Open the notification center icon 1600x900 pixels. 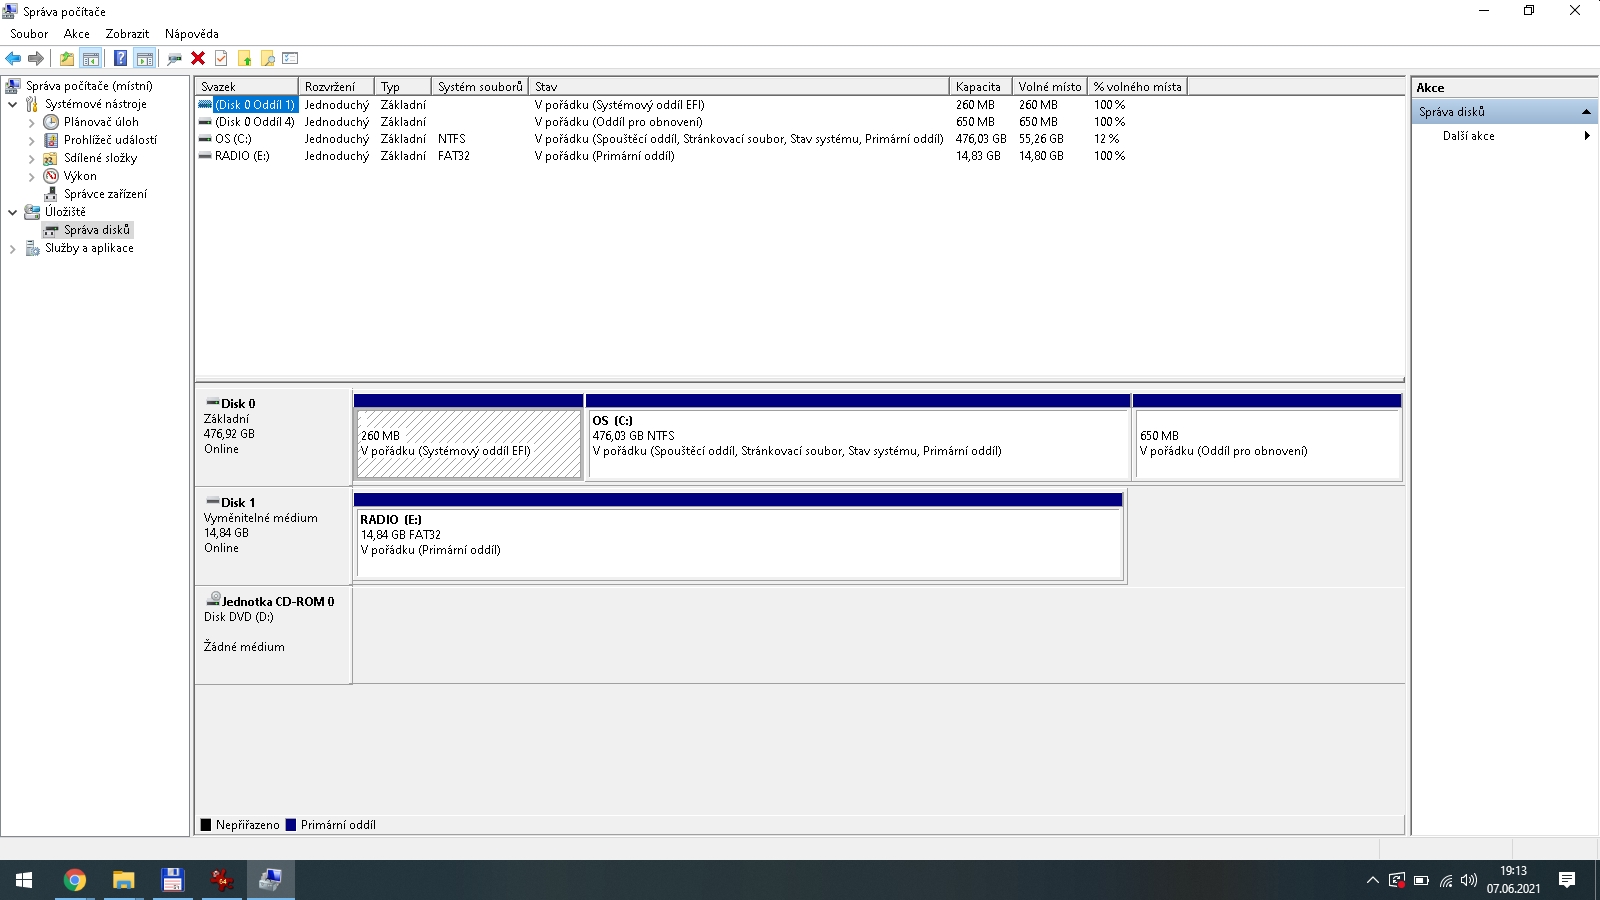[x=1567, y=880]
